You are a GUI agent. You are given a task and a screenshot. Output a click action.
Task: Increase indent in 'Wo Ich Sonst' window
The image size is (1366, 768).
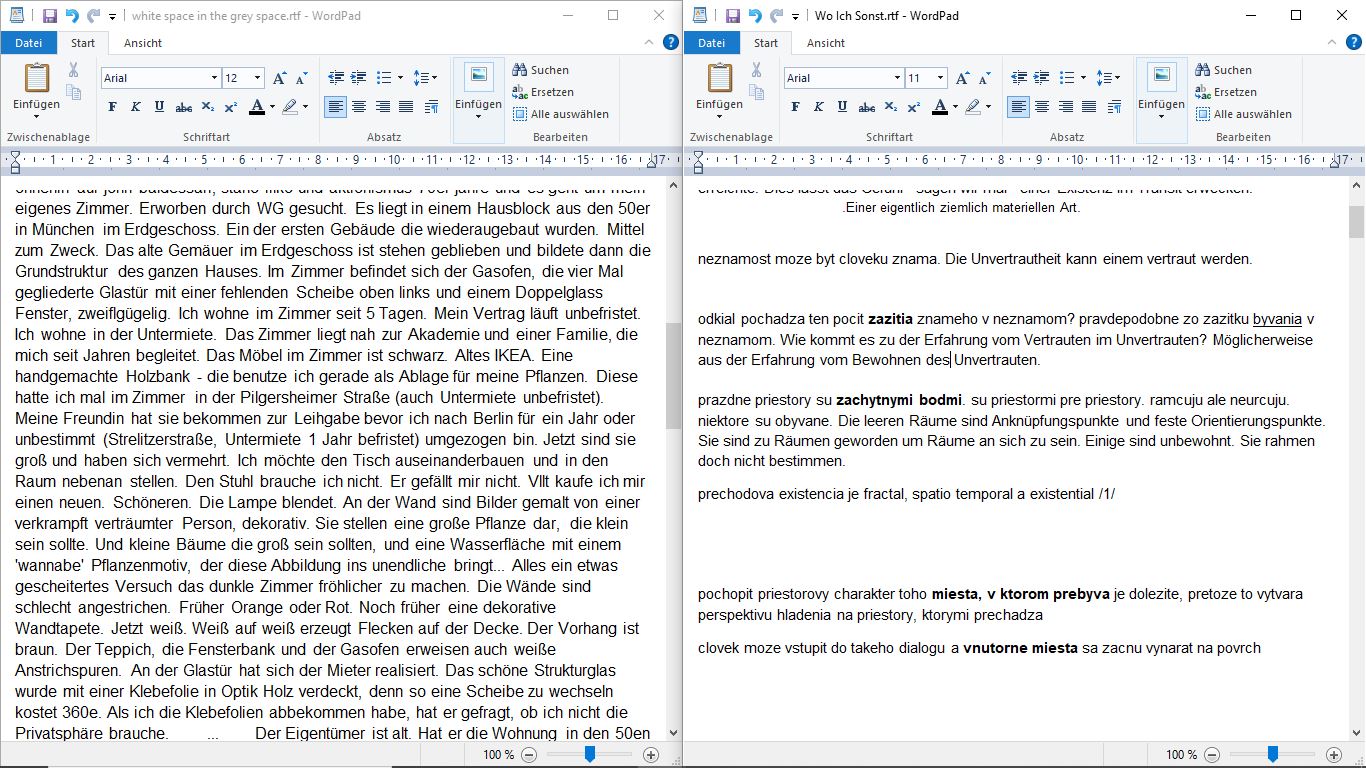[1041, 78]
